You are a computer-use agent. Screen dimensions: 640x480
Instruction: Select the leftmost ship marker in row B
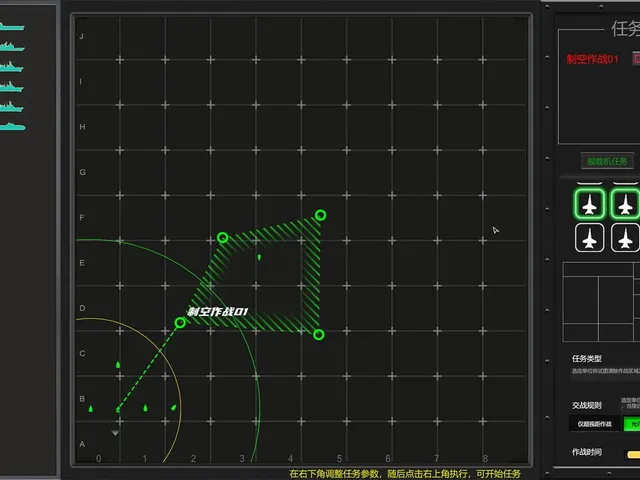pyautogui.click(x=91, y=409)
